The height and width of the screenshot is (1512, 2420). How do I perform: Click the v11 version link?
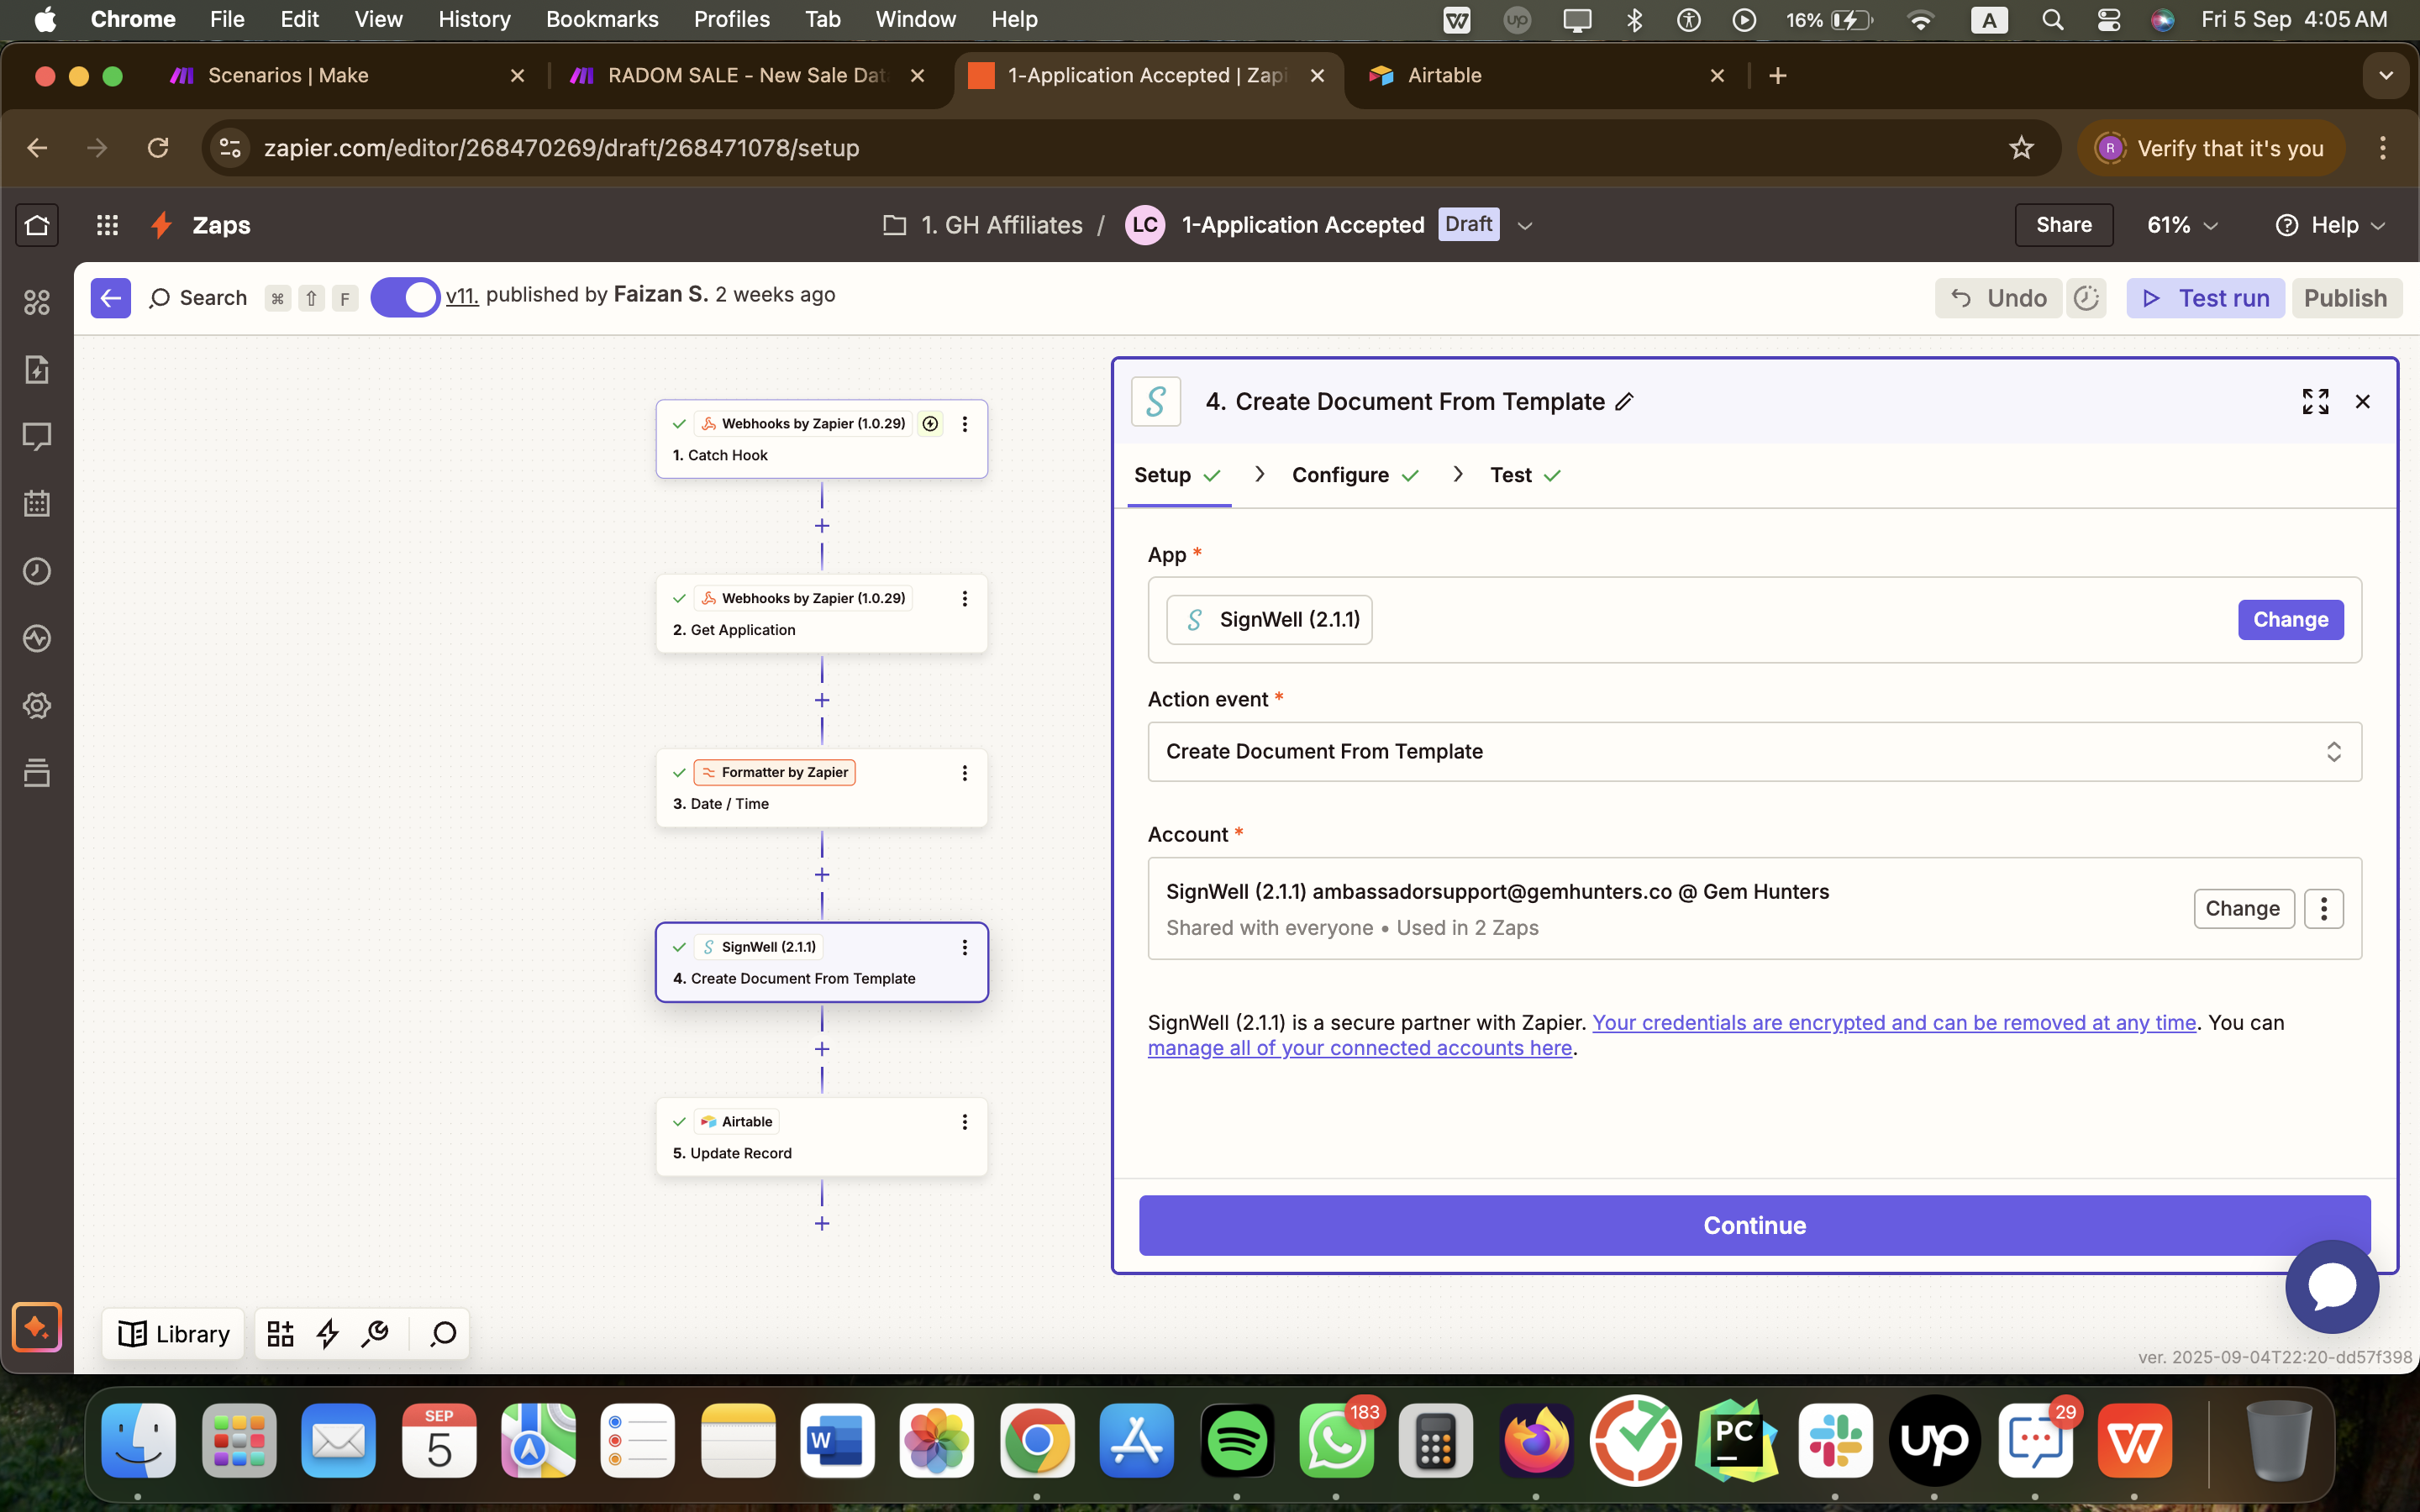(462, 295)
